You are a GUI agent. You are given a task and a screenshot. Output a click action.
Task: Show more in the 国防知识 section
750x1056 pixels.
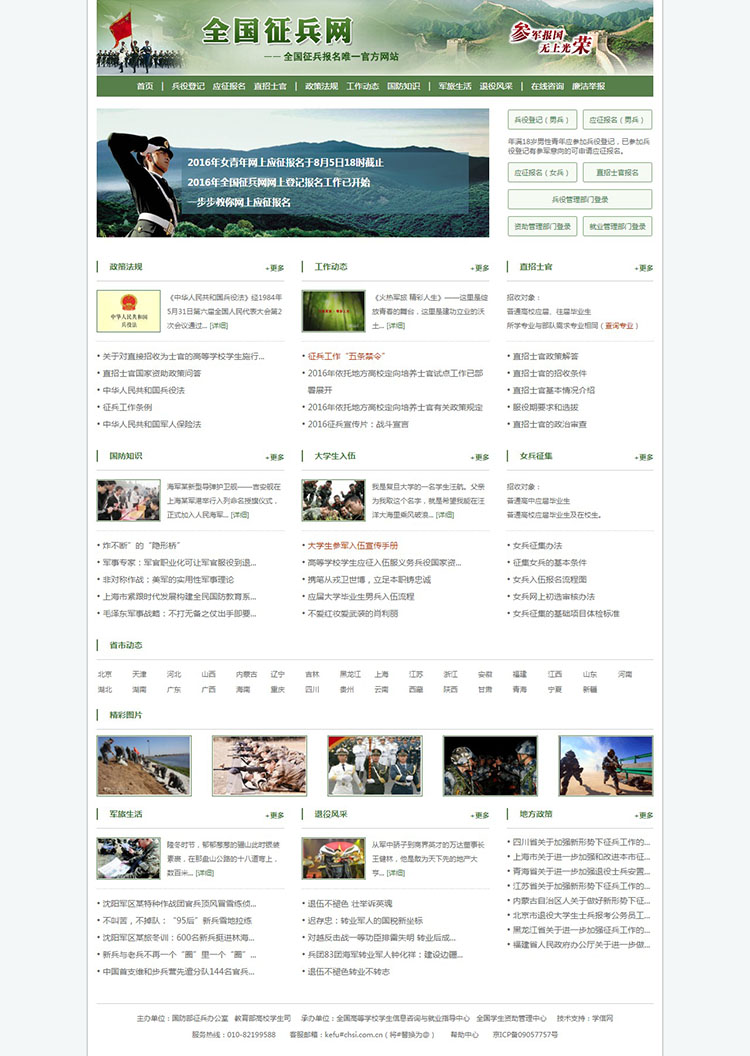click(x=275, y=457)
